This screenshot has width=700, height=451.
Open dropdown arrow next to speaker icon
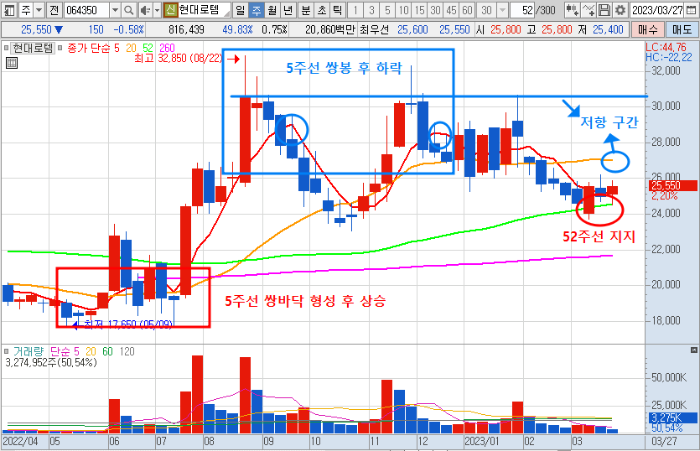pyautogui.click(x=157, y=9)
